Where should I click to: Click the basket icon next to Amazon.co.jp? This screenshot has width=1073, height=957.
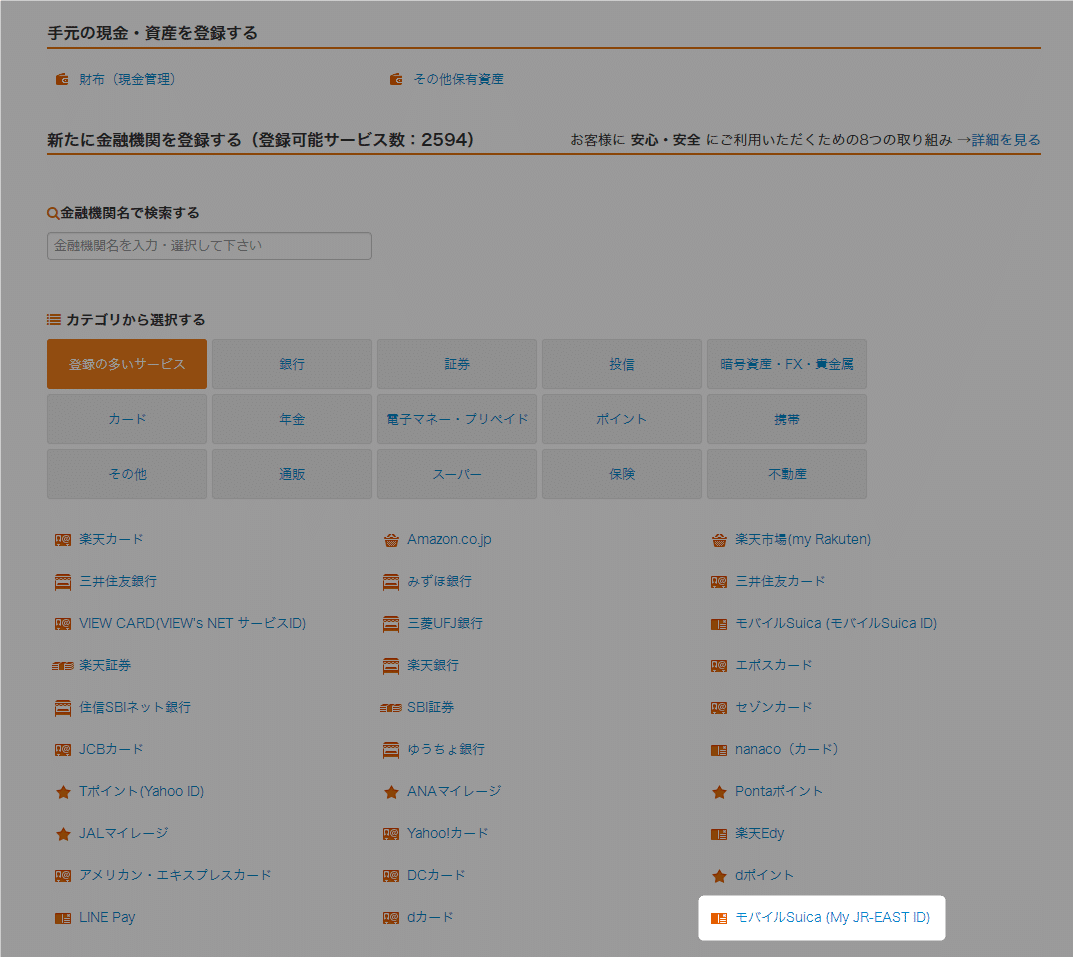[391, 540]
